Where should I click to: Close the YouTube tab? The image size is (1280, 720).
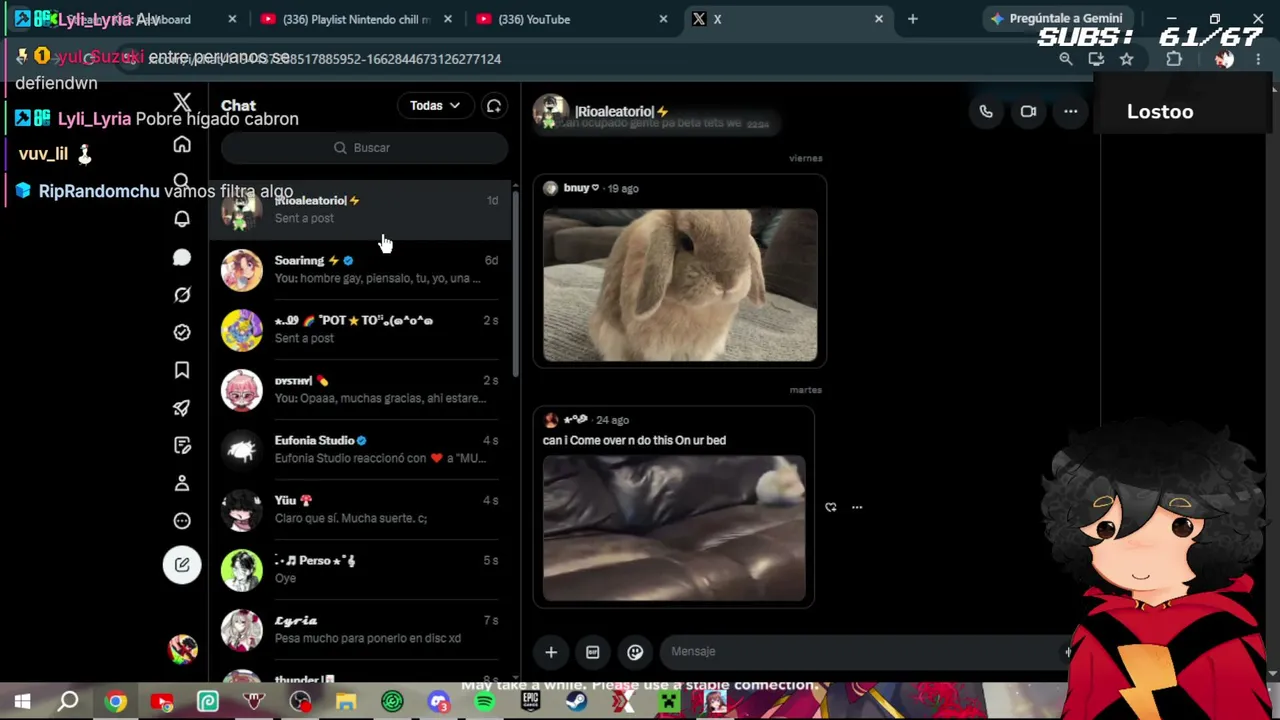663,19
